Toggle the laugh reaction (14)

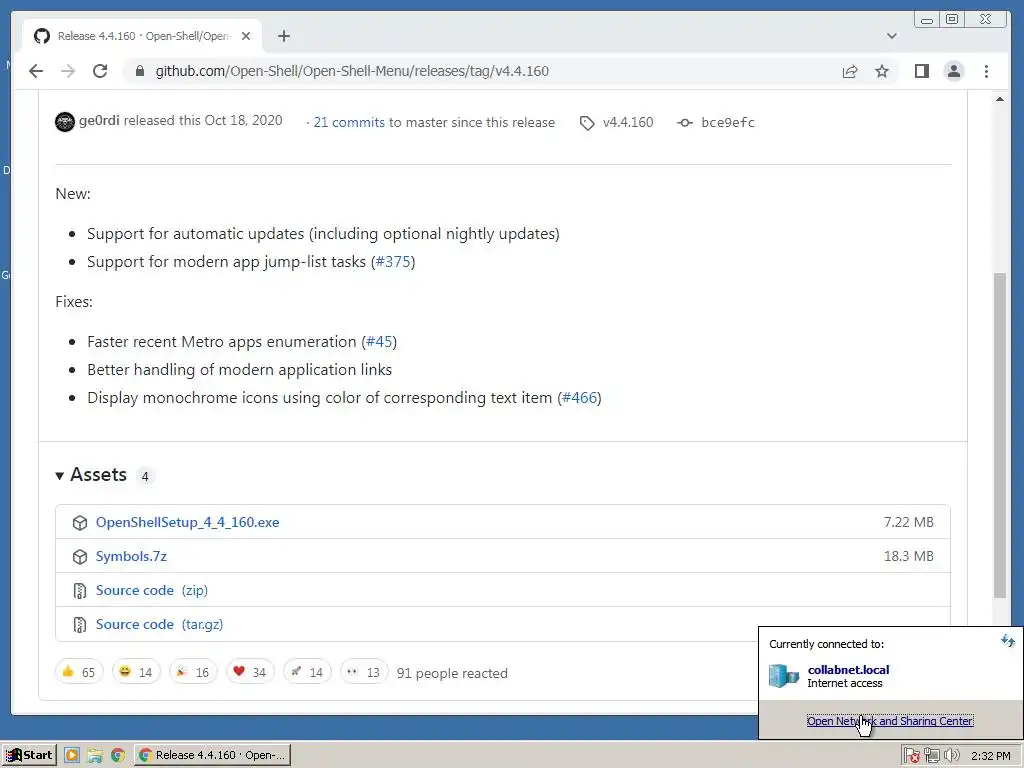pyautogui.click(x=136, y=672)
